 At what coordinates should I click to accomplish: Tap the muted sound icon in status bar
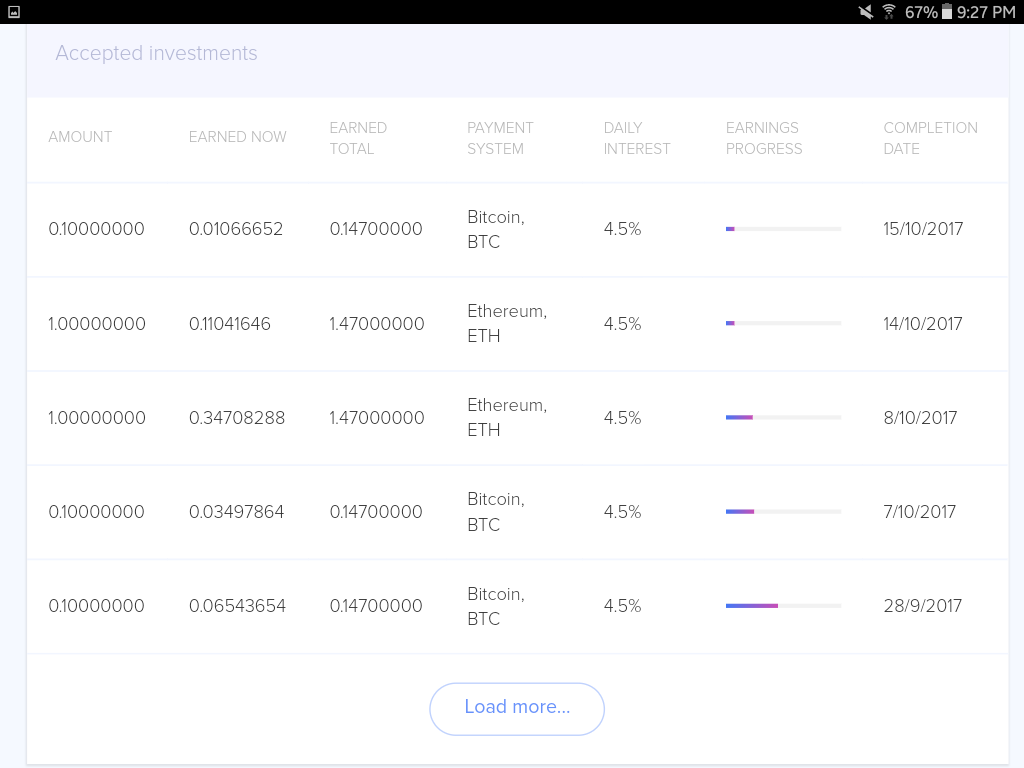(x=866, y=12)
